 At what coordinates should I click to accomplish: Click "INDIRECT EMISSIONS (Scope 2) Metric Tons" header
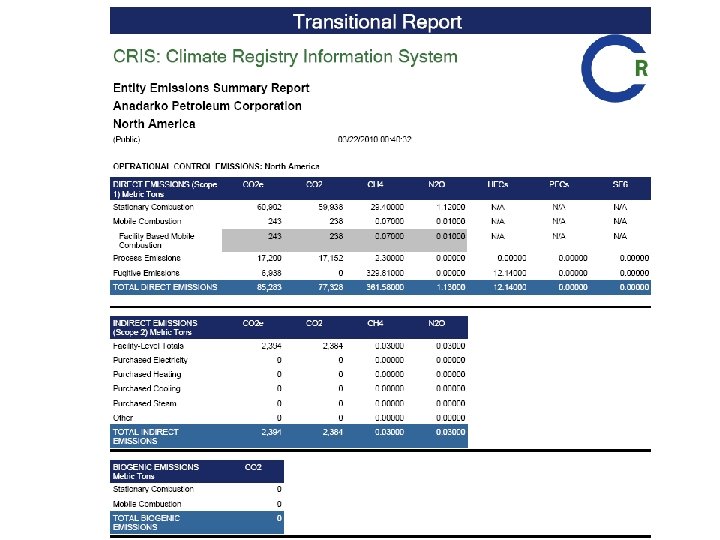tap(155, 327)
